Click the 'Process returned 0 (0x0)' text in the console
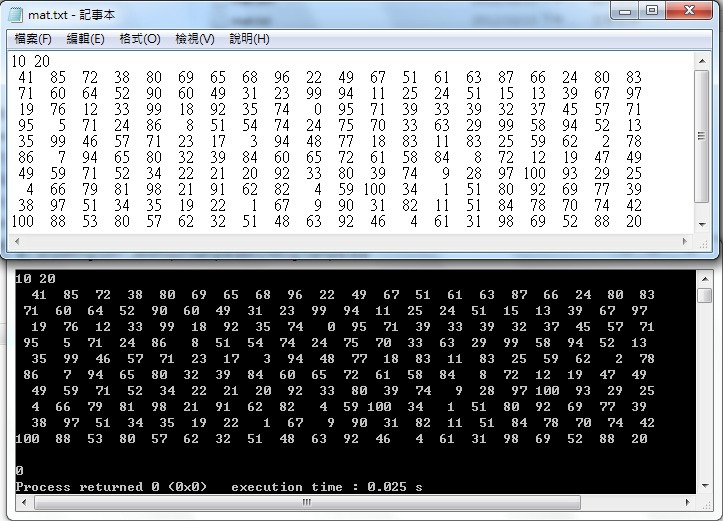This screenshot has height=521, width=723. [x=111, y=487]
